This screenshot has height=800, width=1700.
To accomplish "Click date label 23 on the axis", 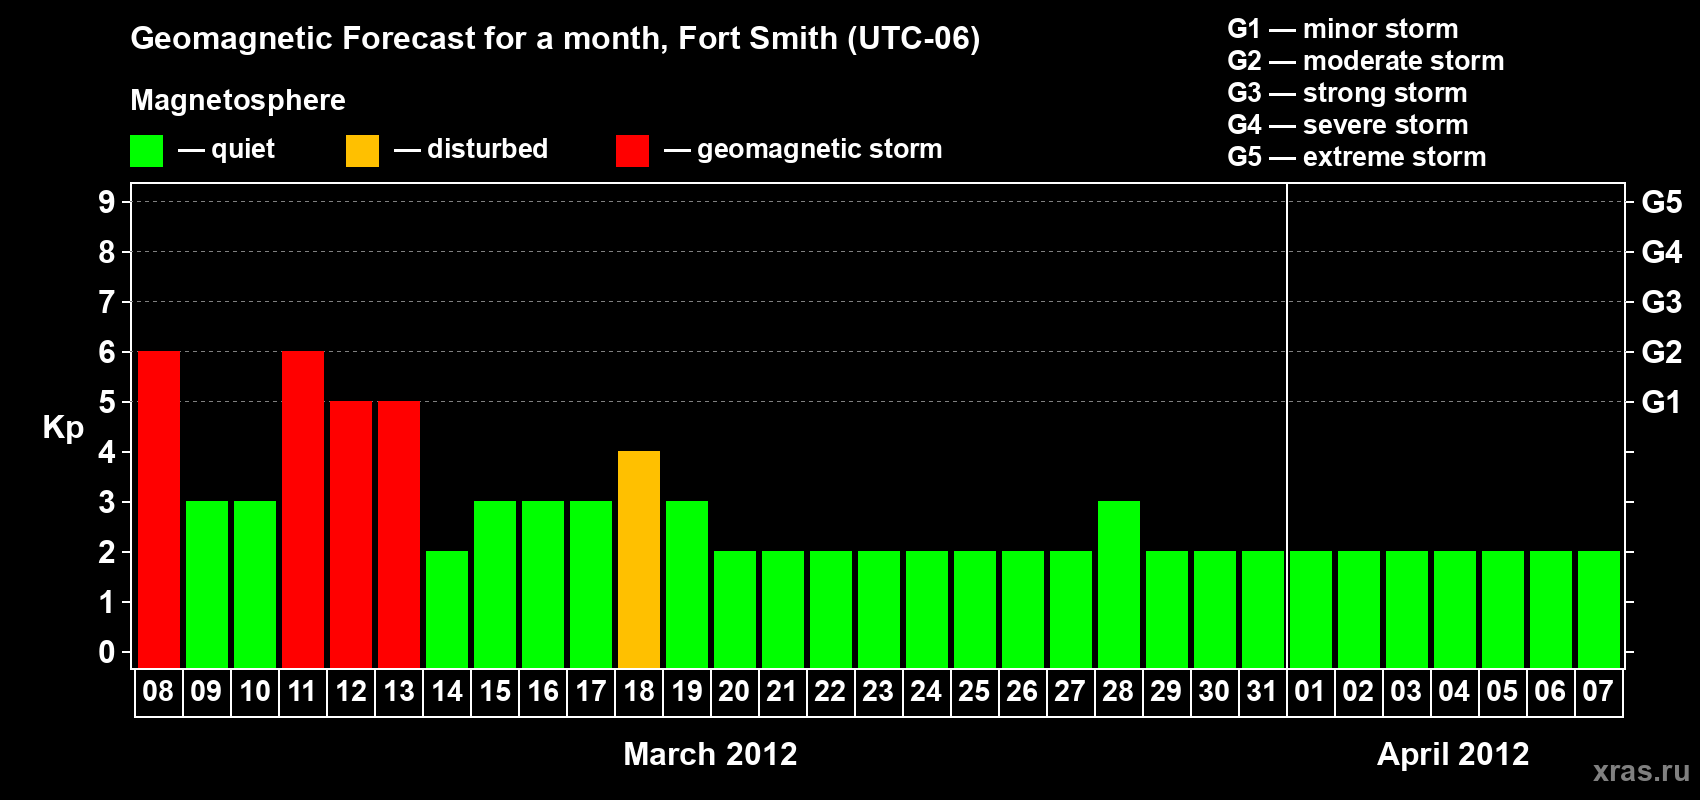I will (x=878, y=692).
